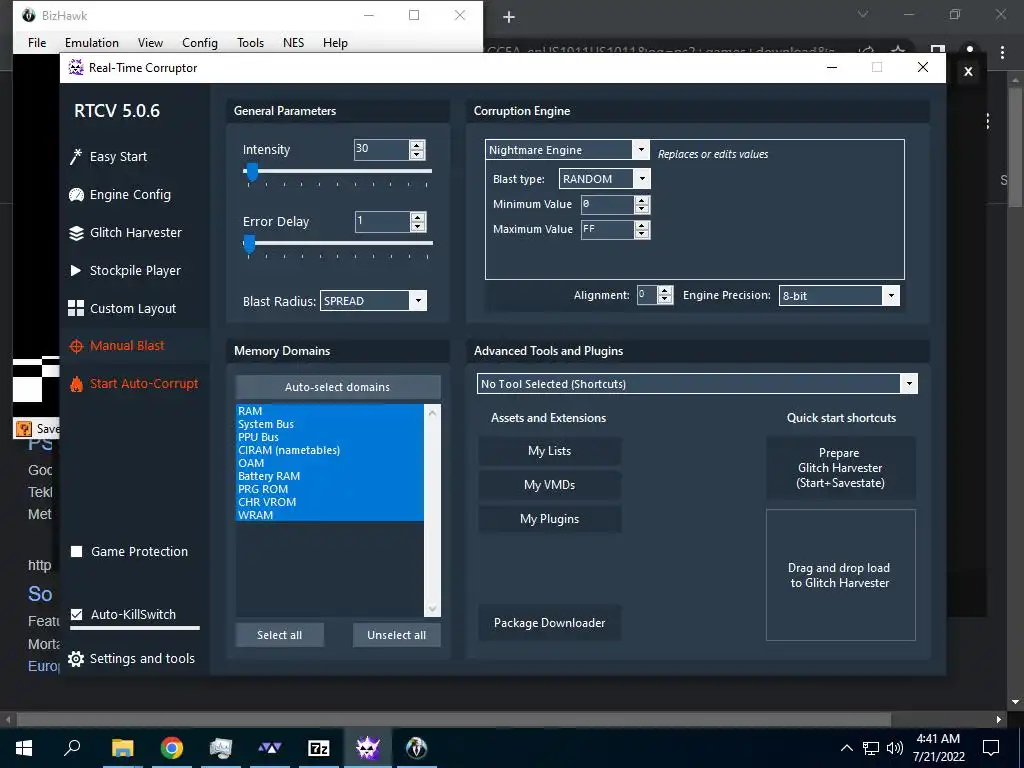
Task: Click Memory Domains list scrollbar
Action: pos(432,510)
